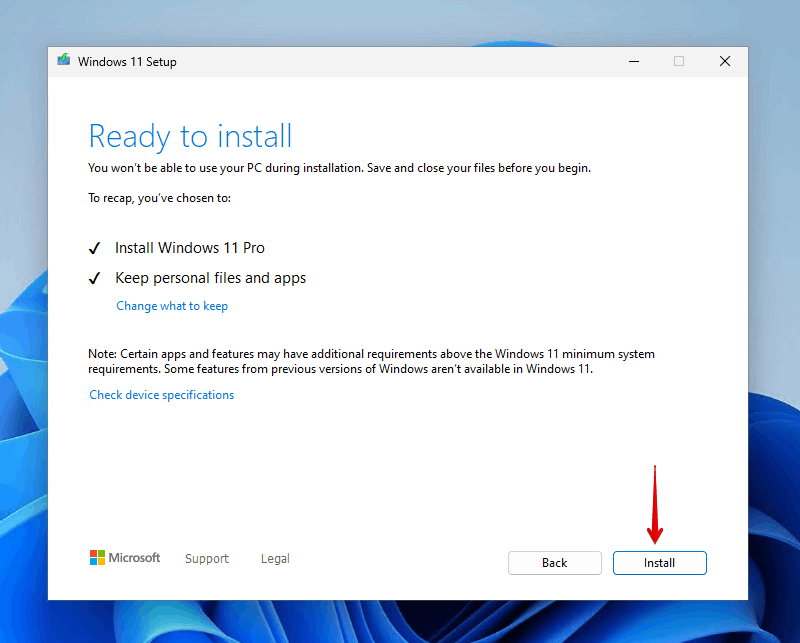This screenshot has width=800, height=643.
Task: Click the Windows 11 Setup title bar icon
Action: coord(64,61)
